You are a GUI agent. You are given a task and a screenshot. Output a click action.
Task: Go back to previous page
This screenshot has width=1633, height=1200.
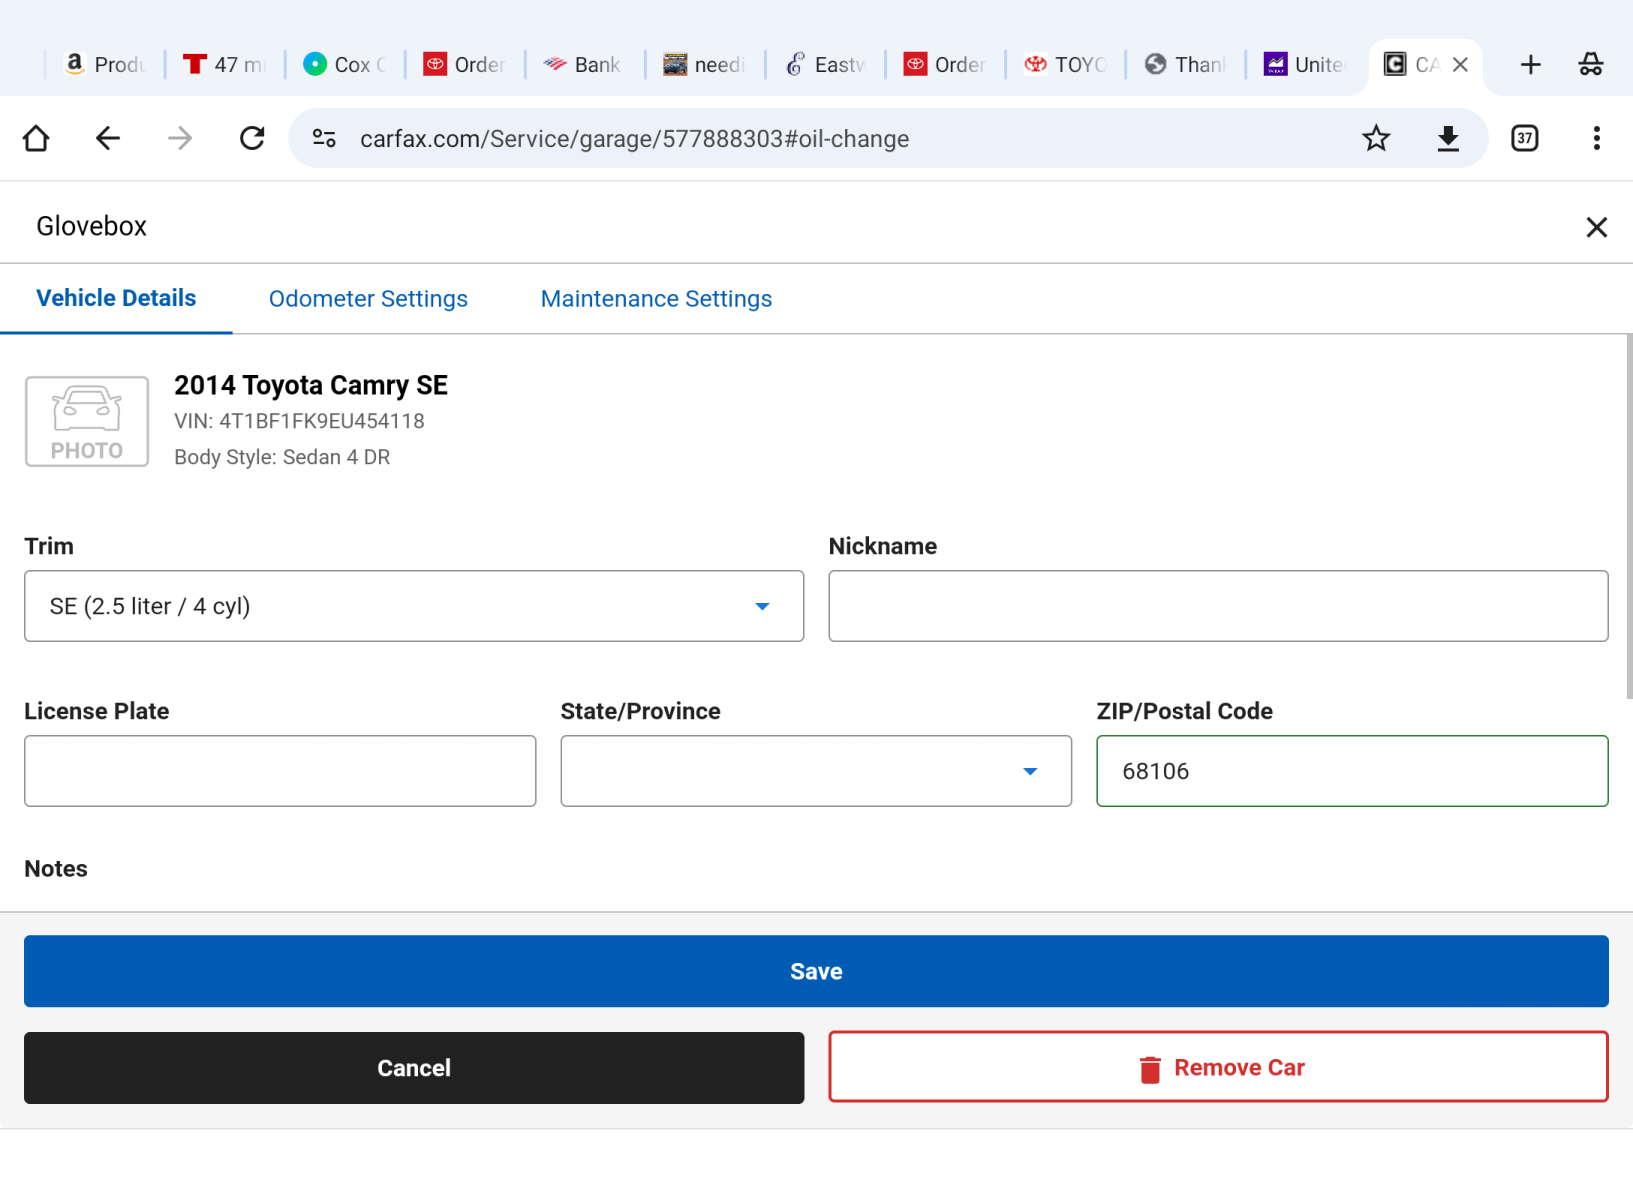(x=108, y=138)
